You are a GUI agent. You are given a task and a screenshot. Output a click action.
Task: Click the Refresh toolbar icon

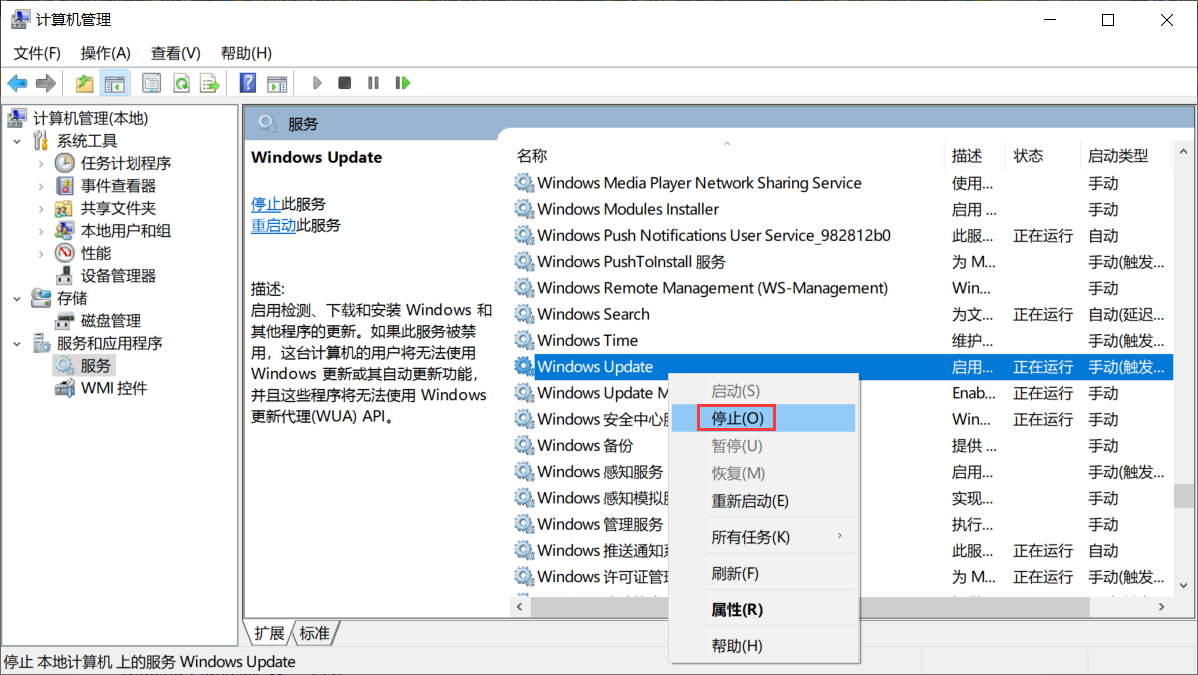pyautogui.click(x=181, y=83)
